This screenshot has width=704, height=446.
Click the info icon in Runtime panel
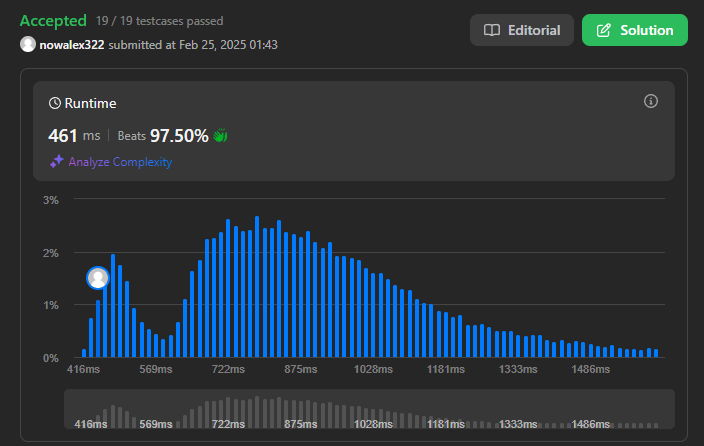(651, 101)
